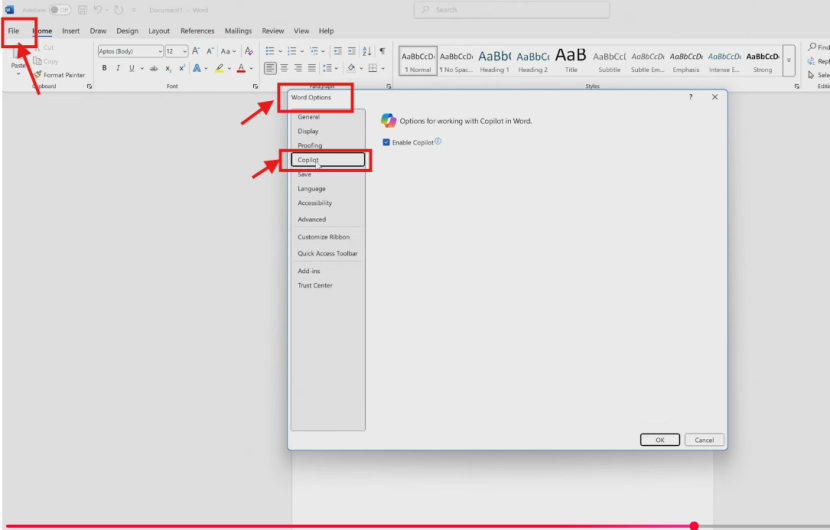The width and height of the screenshot is (830, 530).
Task: Go to the Layout tab
Action: [x=159, y=31]
